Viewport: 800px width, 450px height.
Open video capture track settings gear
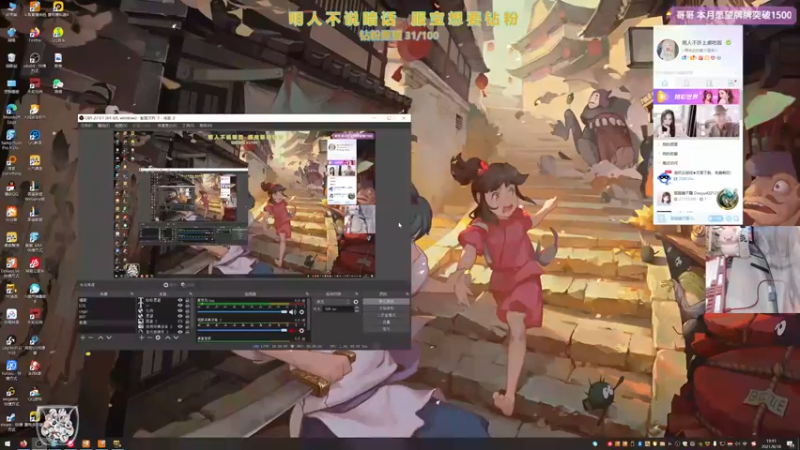click(302, 331)
